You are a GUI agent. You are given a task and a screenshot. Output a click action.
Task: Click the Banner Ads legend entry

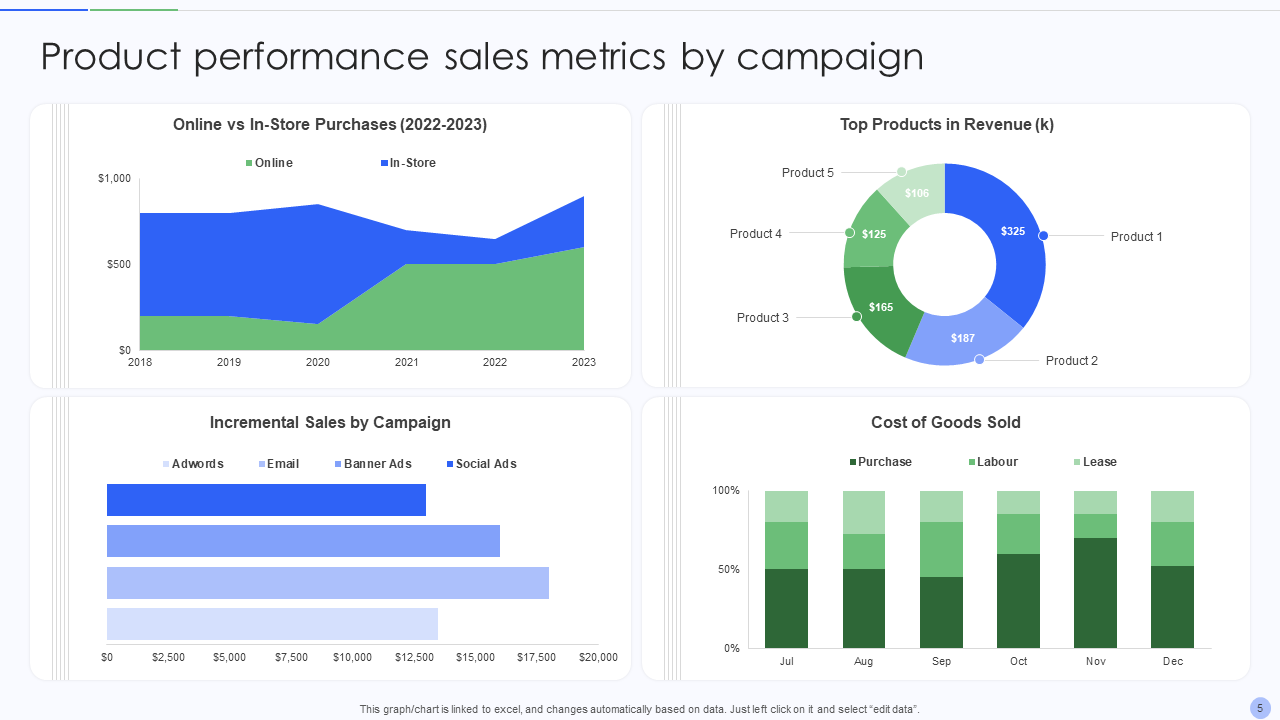click(373, 464)
